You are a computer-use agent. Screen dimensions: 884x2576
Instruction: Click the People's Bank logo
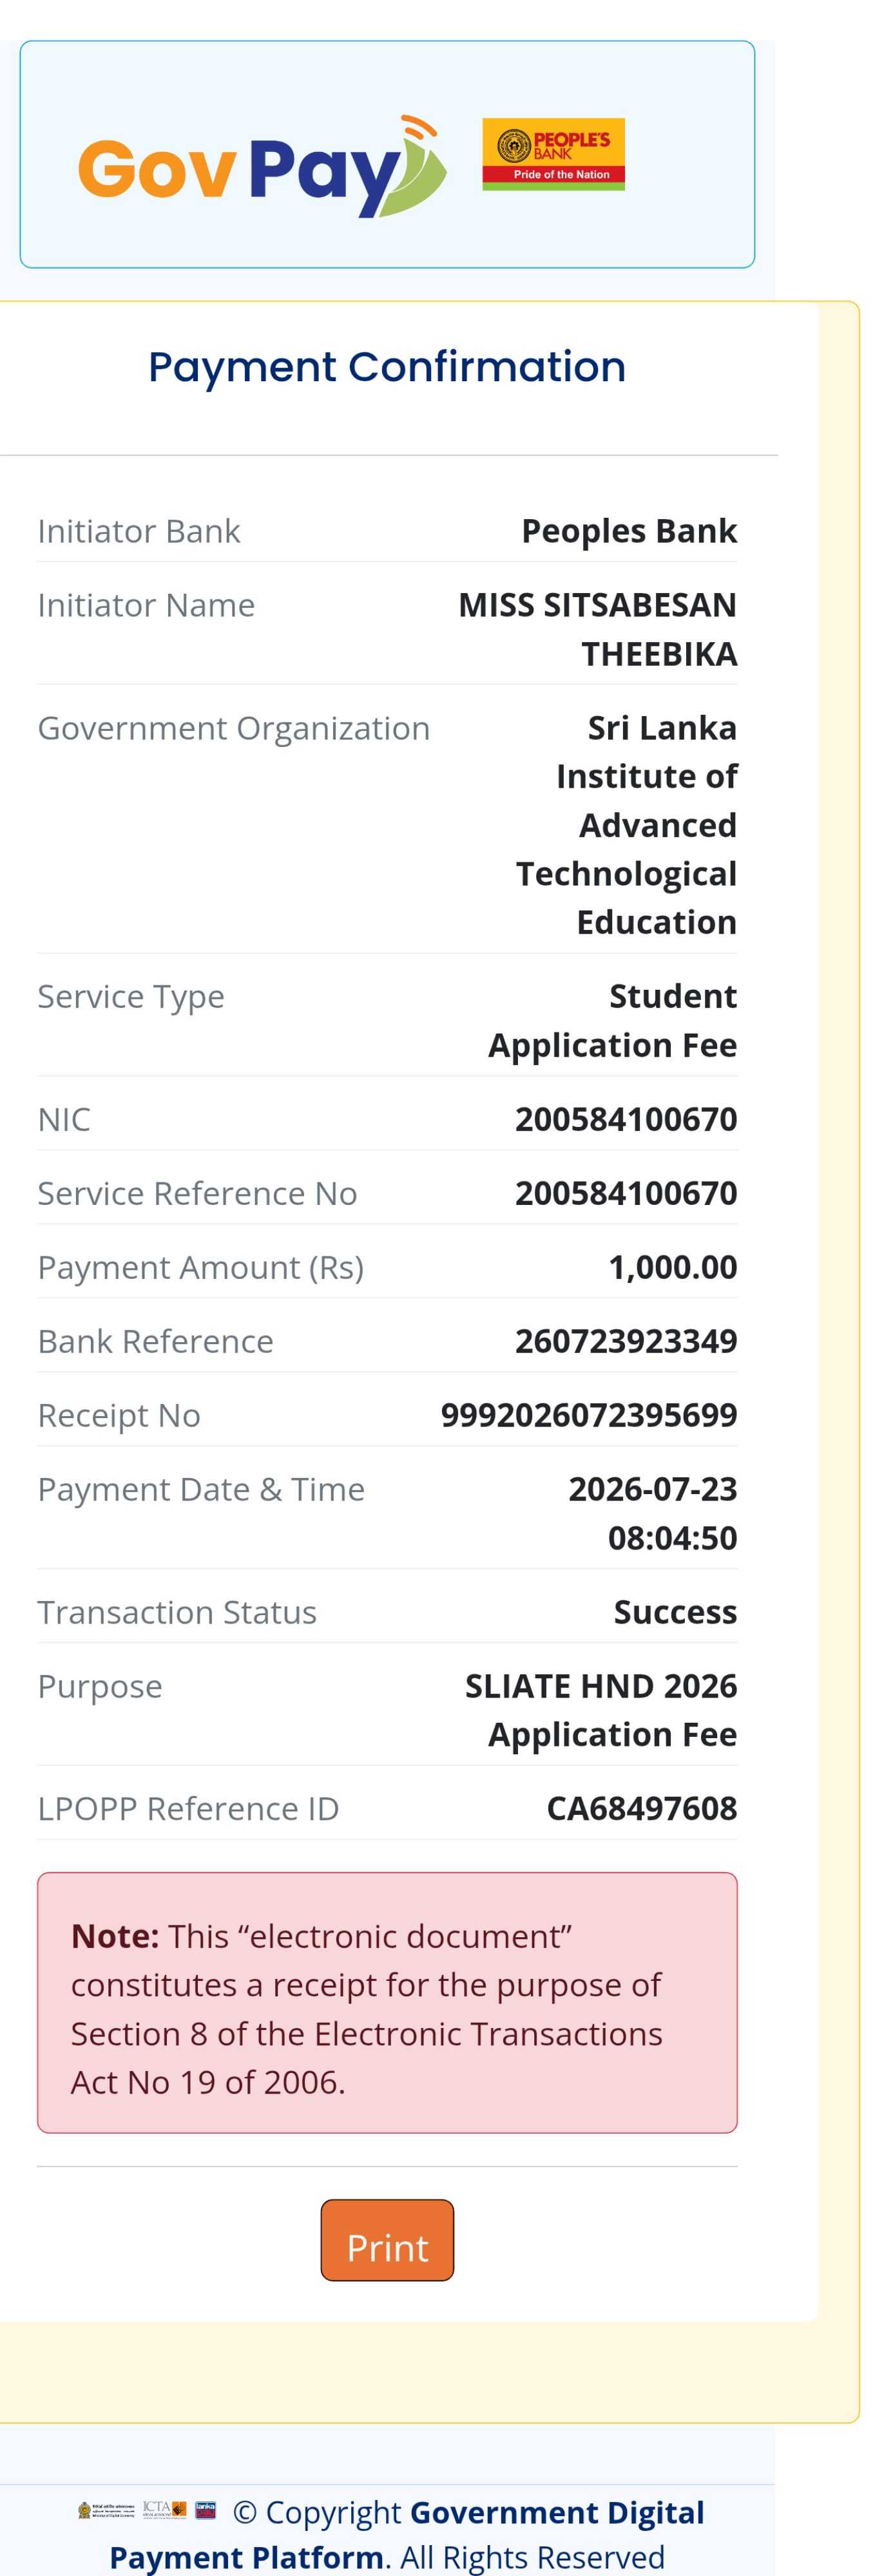point(553,154)
